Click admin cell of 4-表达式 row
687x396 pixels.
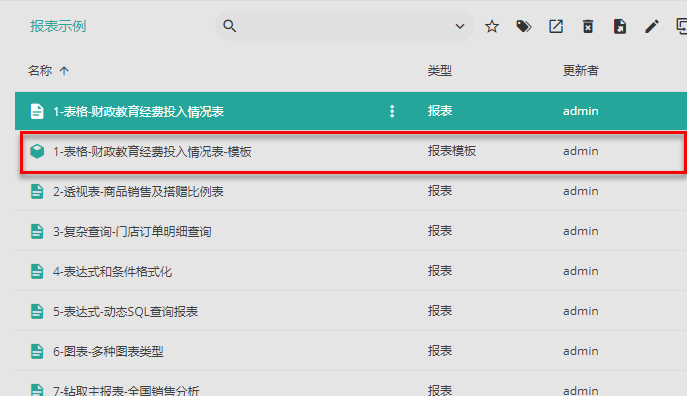[x=581, y=271]
